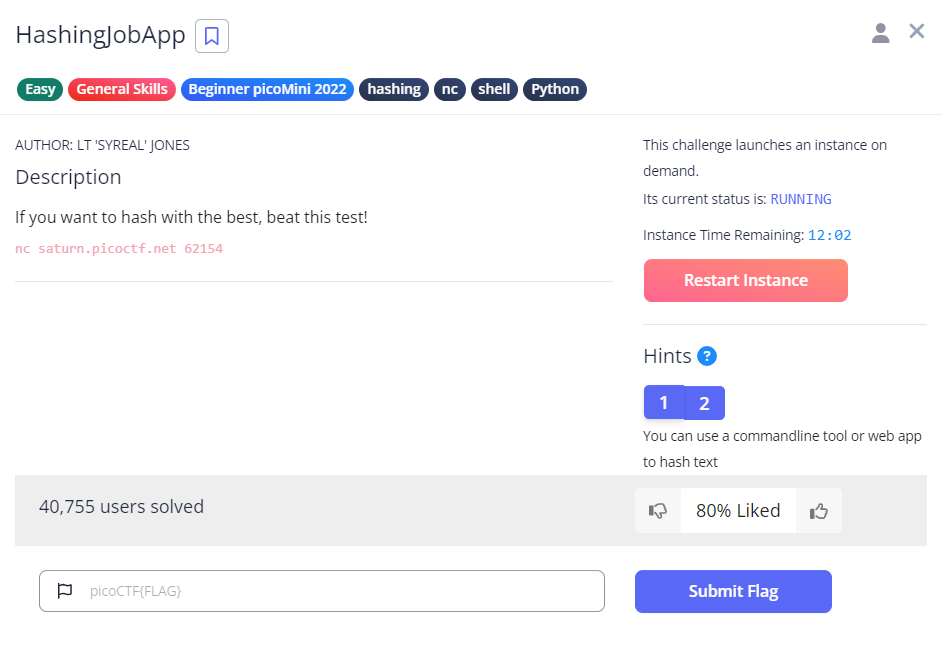This screenshot has width=943, height=646.
Task: Click the flag icon in input
Action: point(65,591)
